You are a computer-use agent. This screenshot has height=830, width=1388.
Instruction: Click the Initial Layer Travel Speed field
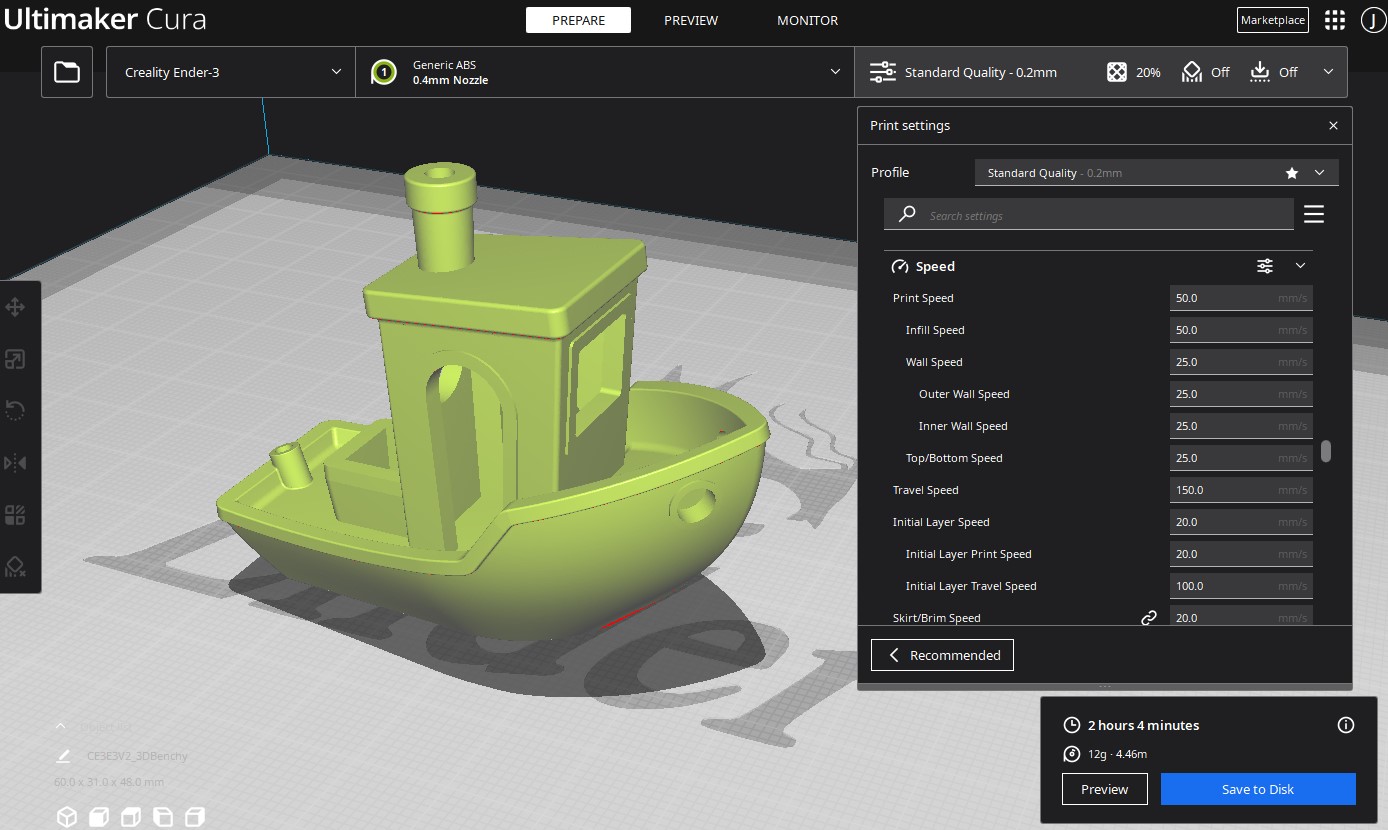[1241, 586]
